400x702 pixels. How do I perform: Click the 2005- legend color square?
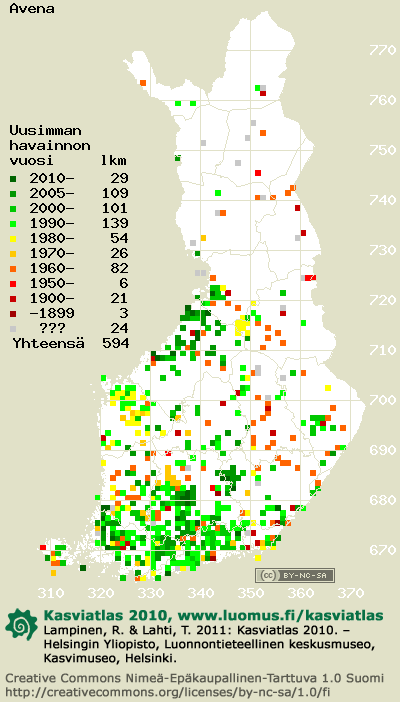(x=14, y=194)
